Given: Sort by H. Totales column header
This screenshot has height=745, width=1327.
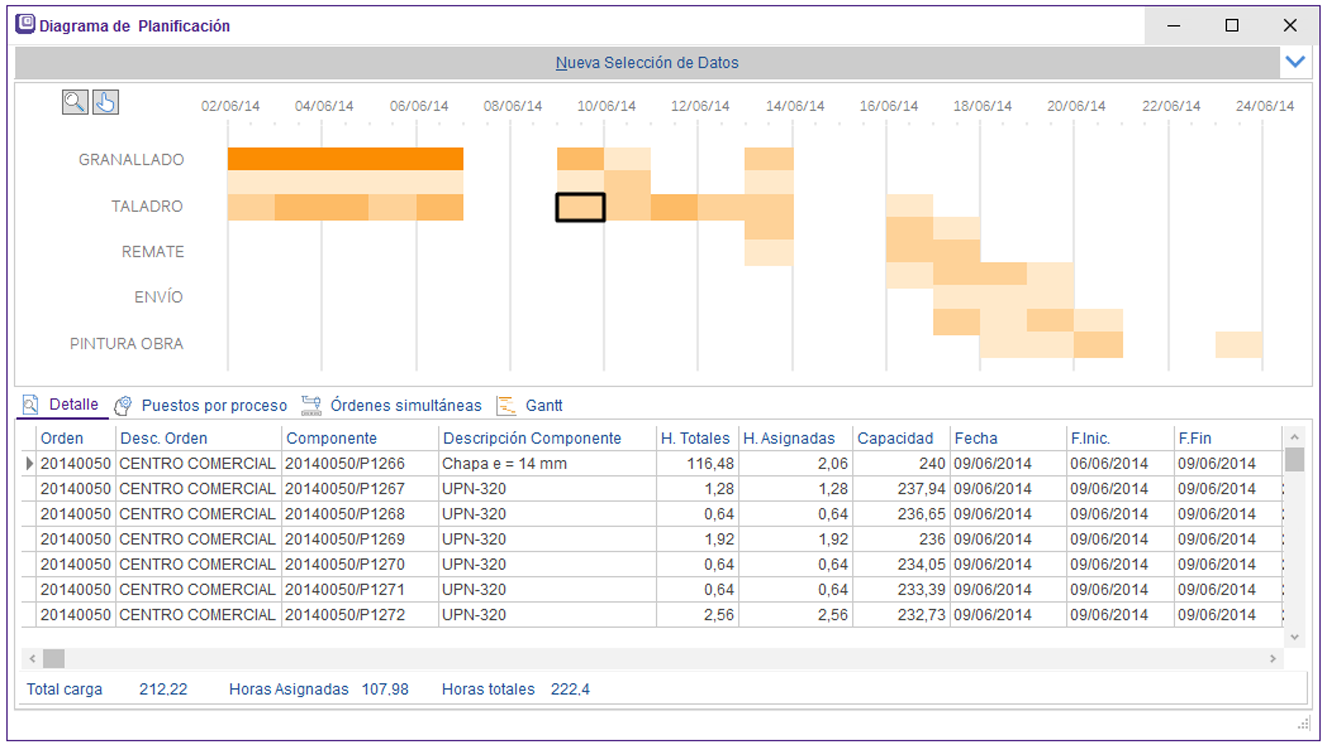Looking at the screenshot, I should (x=696, y=438).
